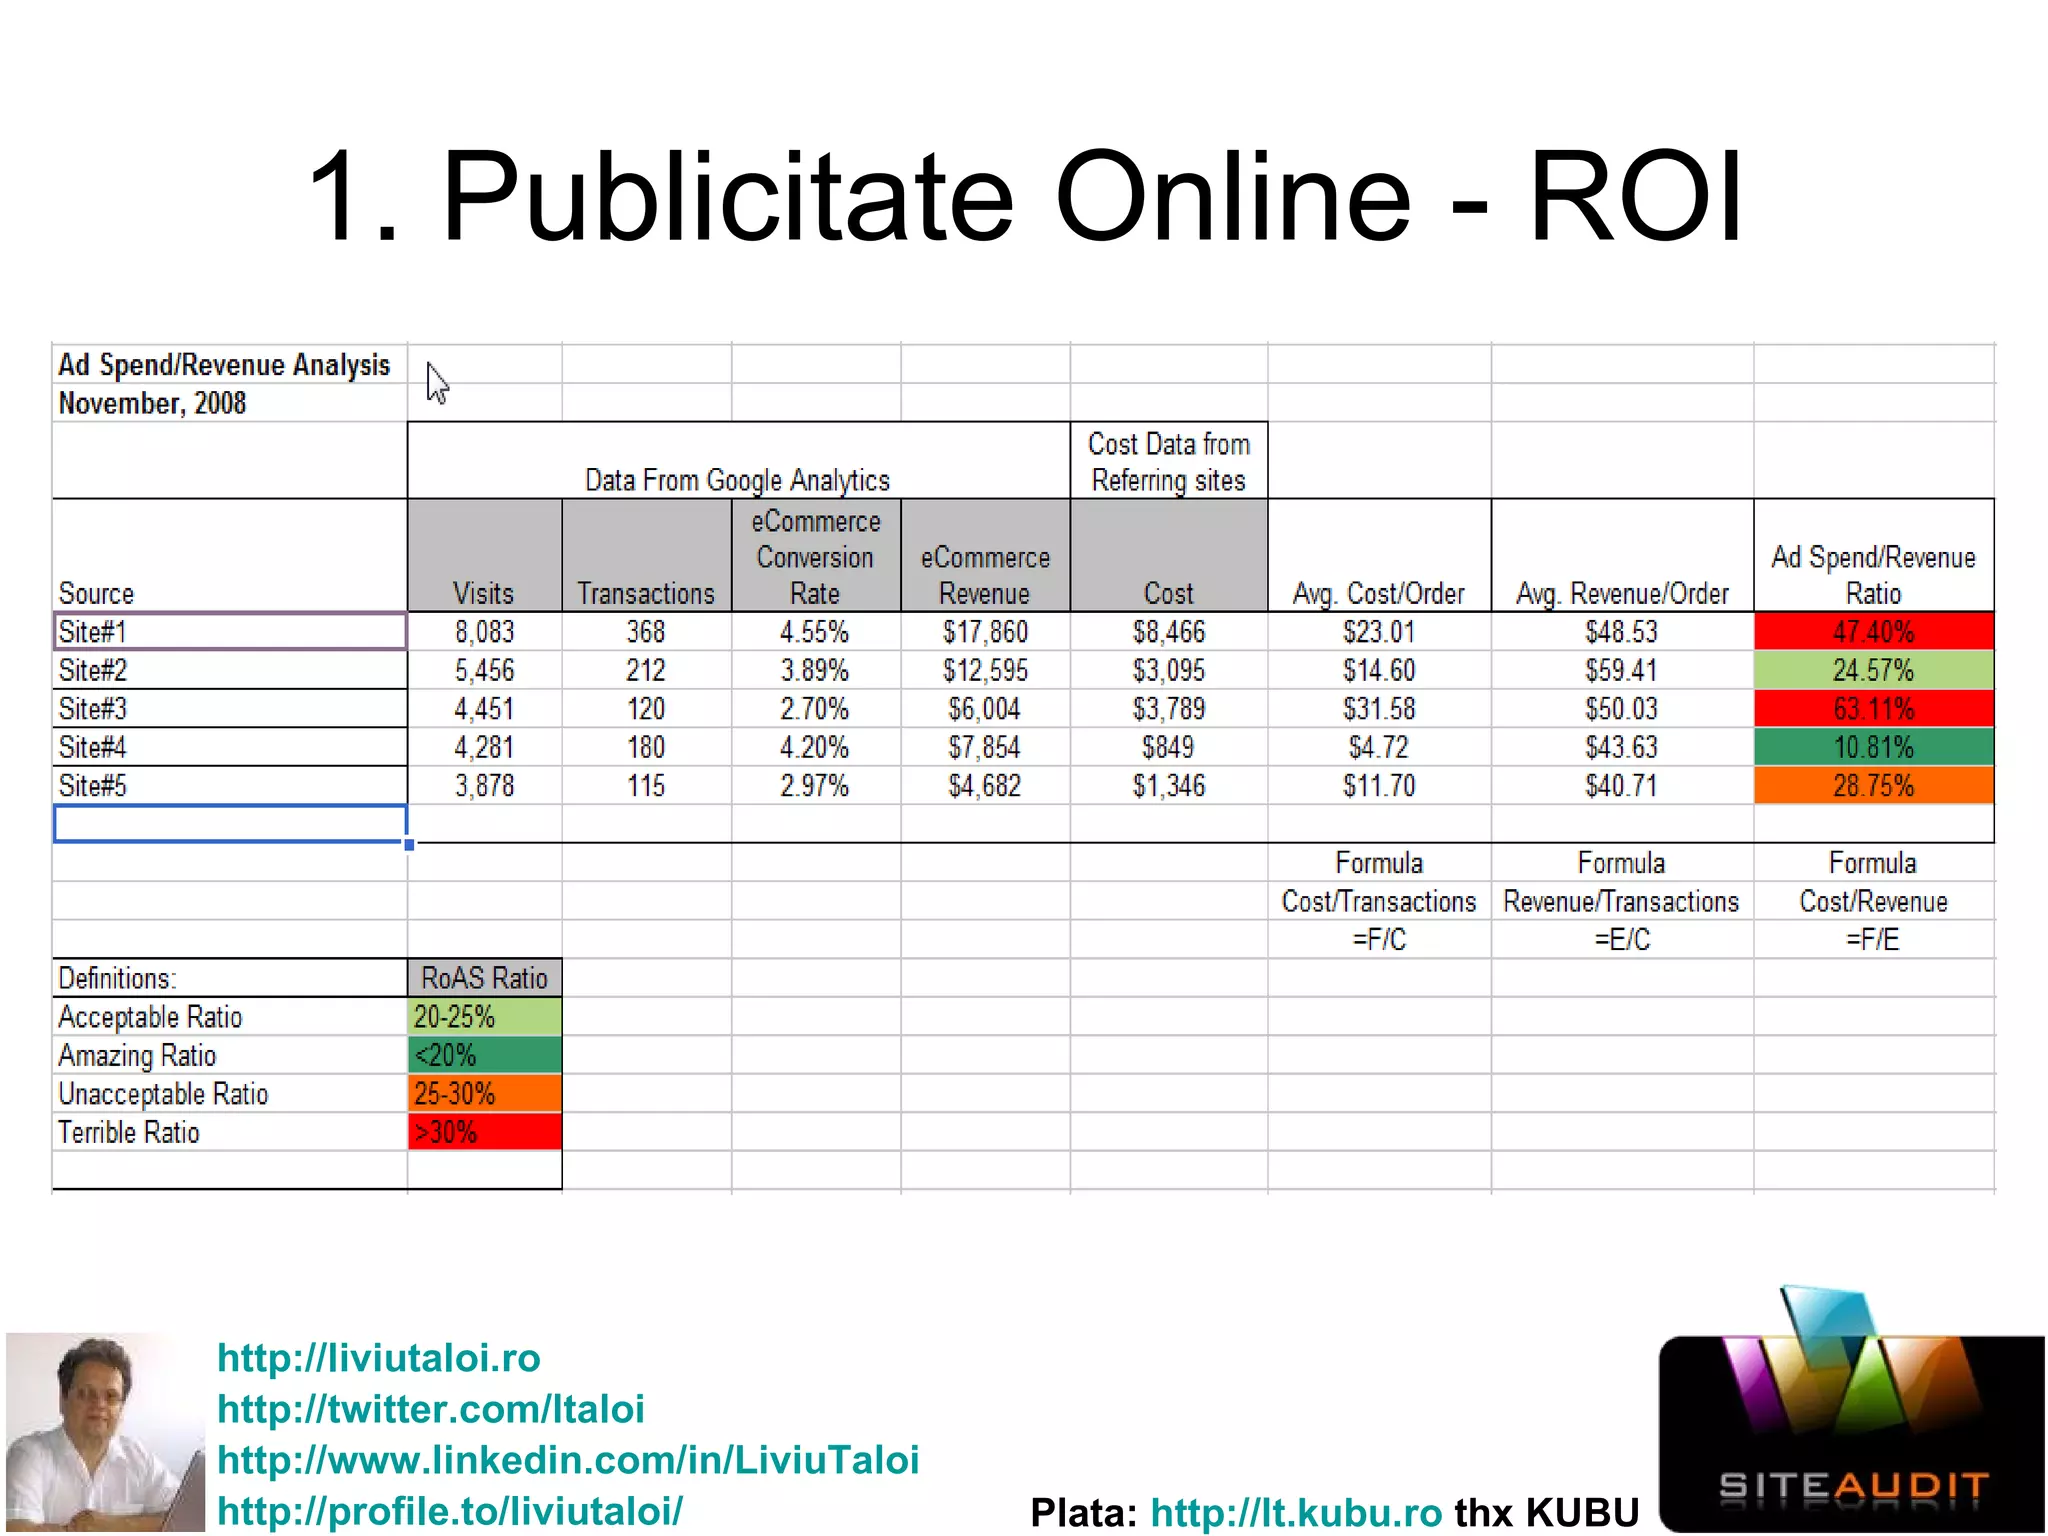Image resolution: width=2048 pixels, height=1536 pixels.
Task: Click the Avg. Cost/Order header
Action: coord(1379,556)
